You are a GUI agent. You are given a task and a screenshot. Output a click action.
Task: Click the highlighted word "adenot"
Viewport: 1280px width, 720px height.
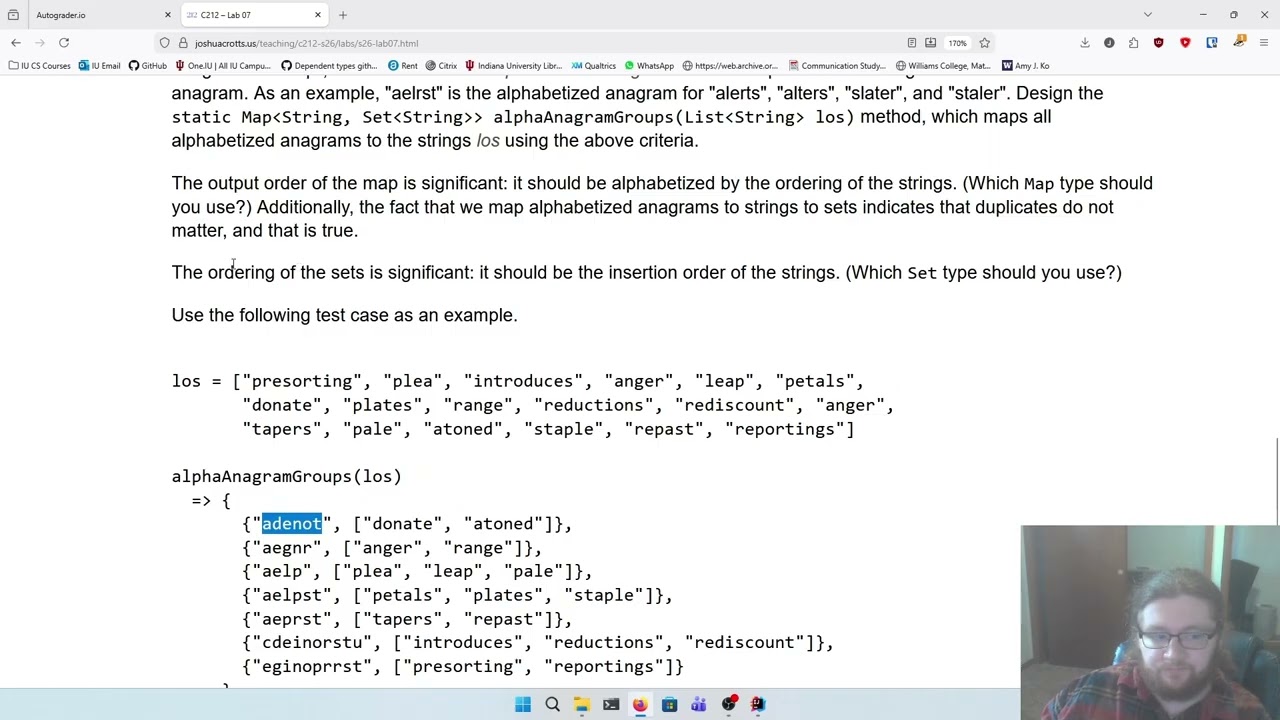click(292, 524)
